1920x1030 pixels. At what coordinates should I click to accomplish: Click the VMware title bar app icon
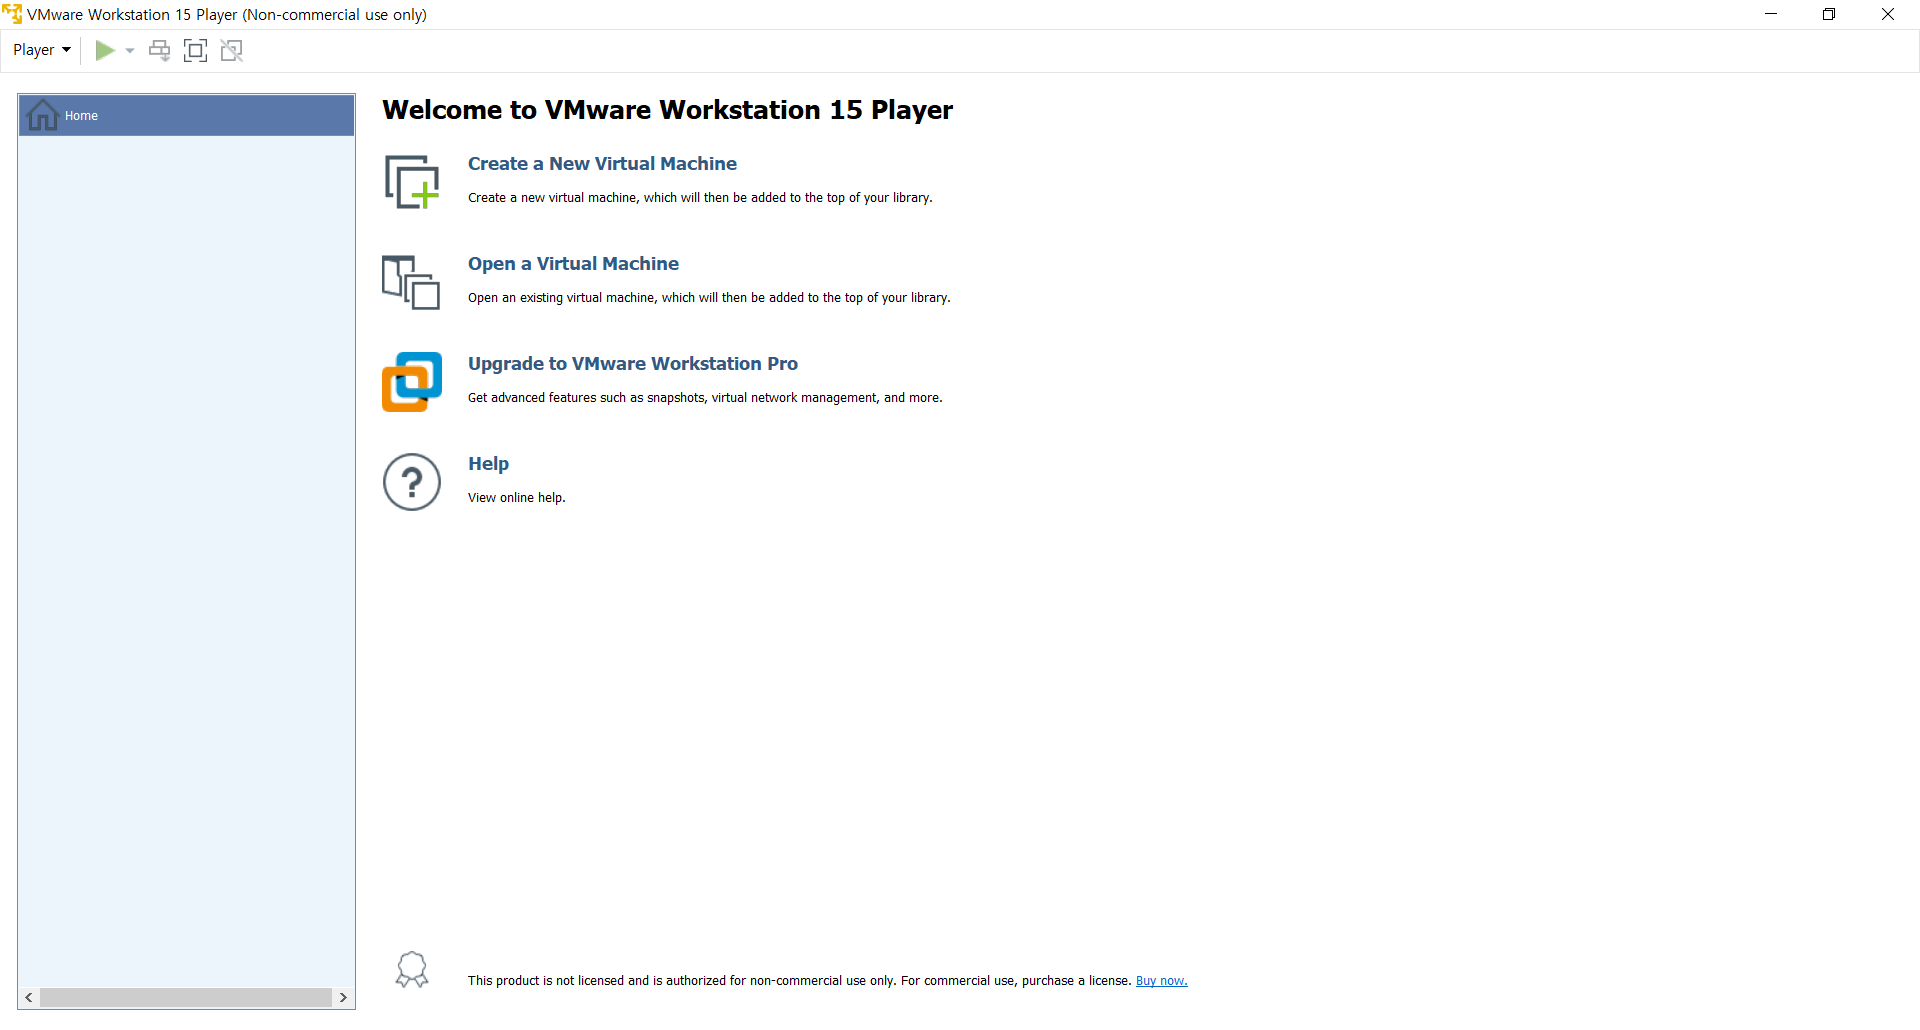coord(12,14)
